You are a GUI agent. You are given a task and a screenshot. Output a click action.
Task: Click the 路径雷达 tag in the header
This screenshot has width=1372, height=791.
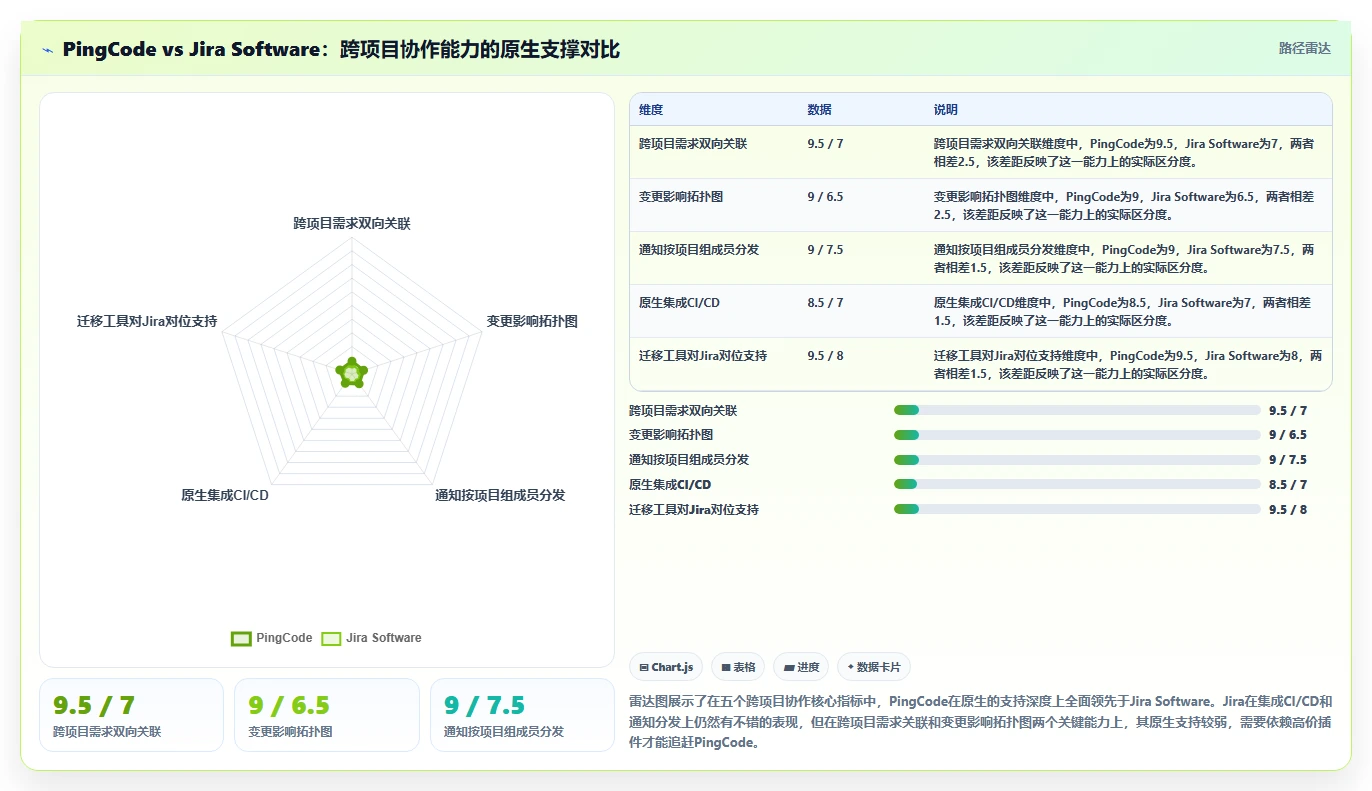pyautogui.click(x=1305, y=48)
